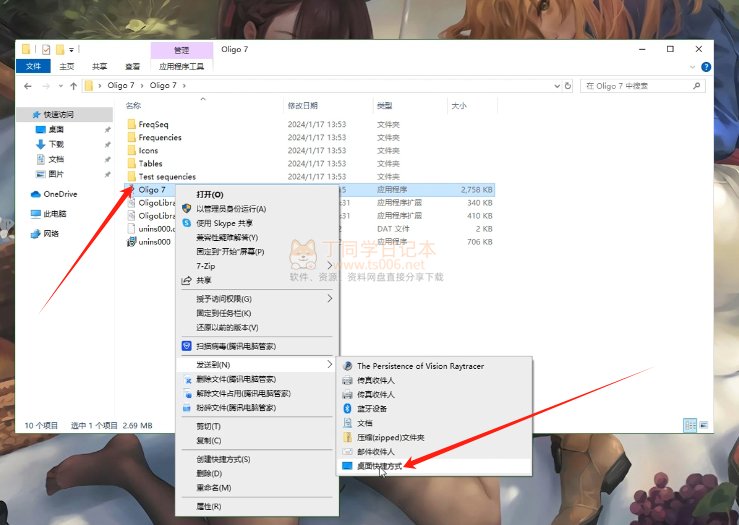Click the breadcrumb chevron after the last Oligo 7
739x525 pixels.
[184, 86]
